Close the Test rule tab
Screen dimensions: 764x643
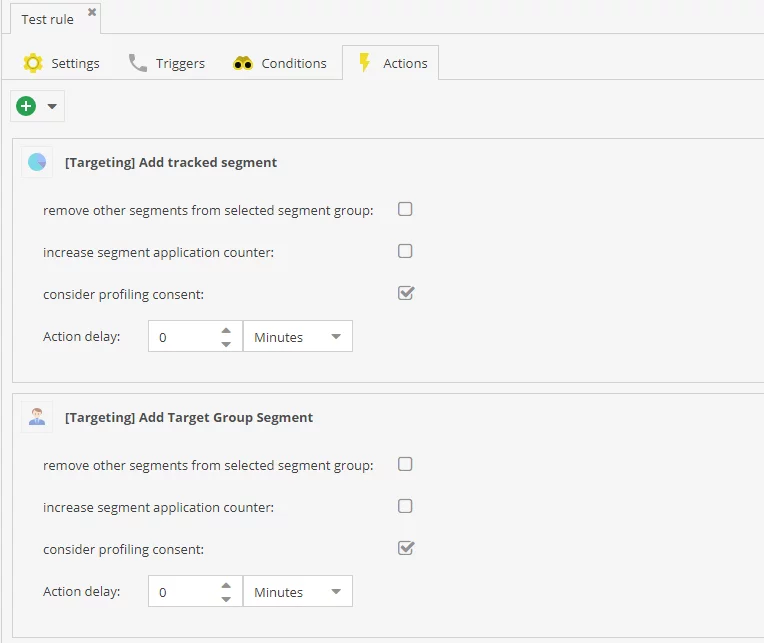92,12
